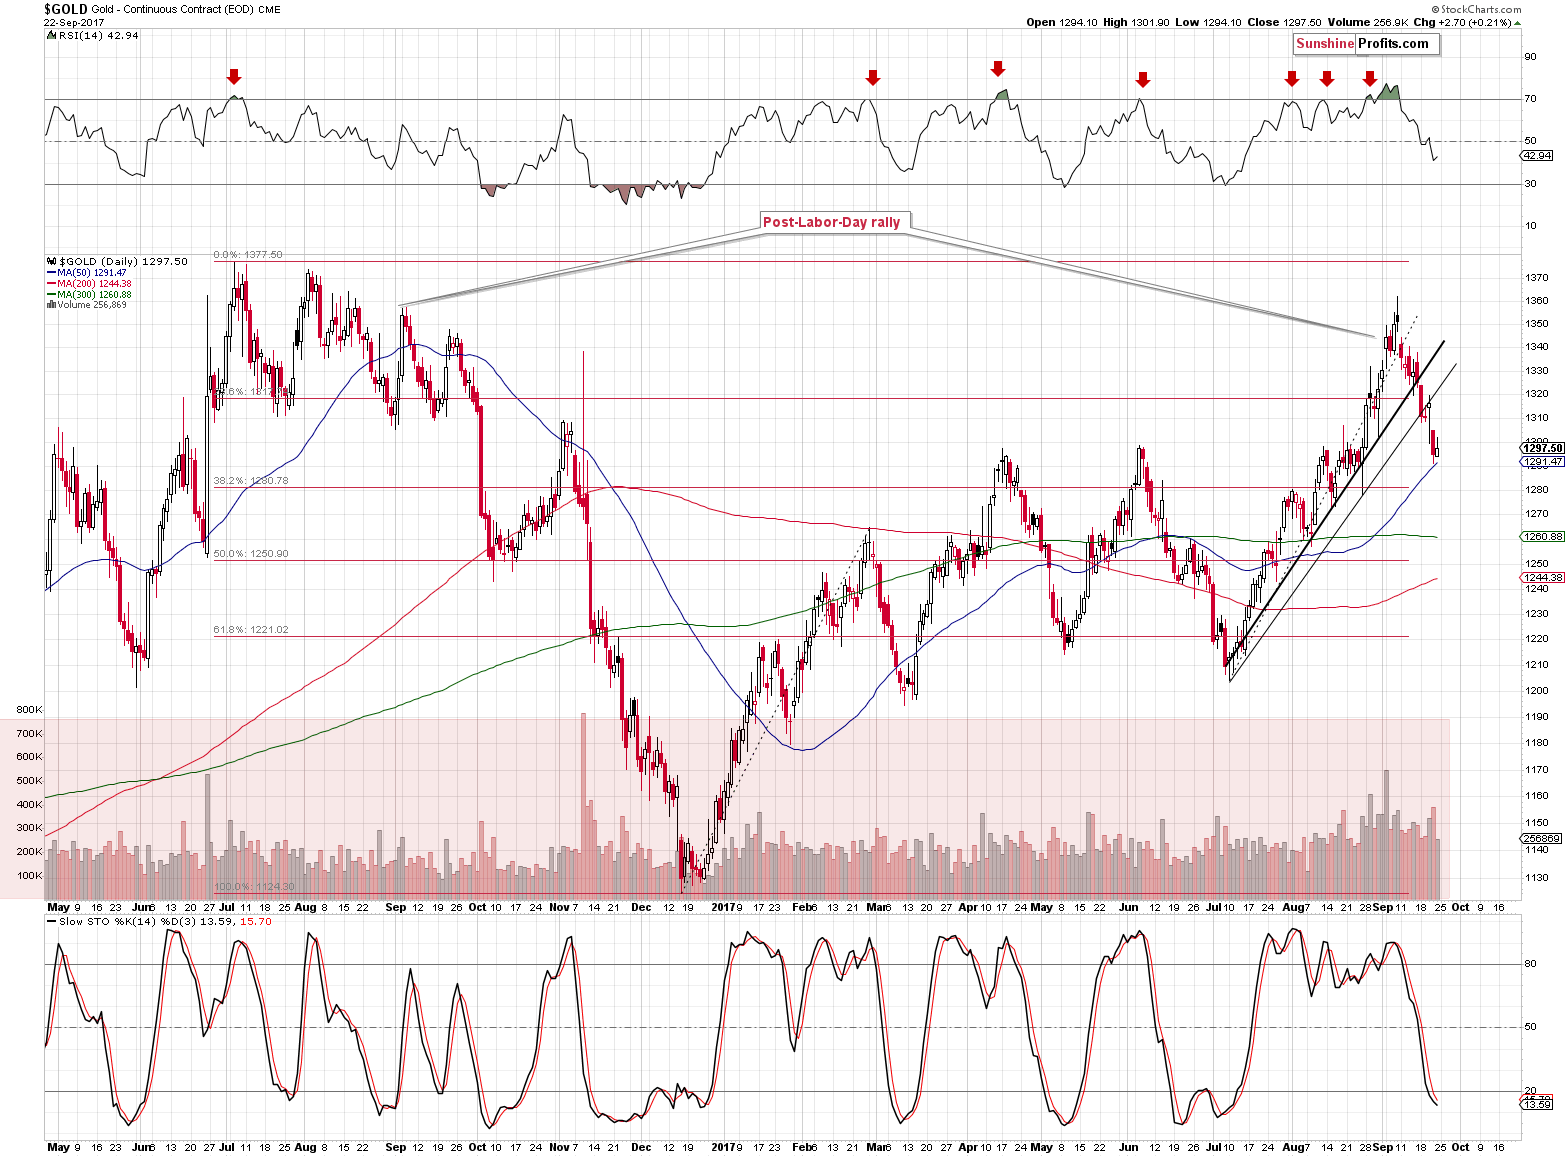This screenshot has height=1157, width=1565.
Task: Click the Chg +2.70 (+0.21%) value
Action: point(1467,22)
